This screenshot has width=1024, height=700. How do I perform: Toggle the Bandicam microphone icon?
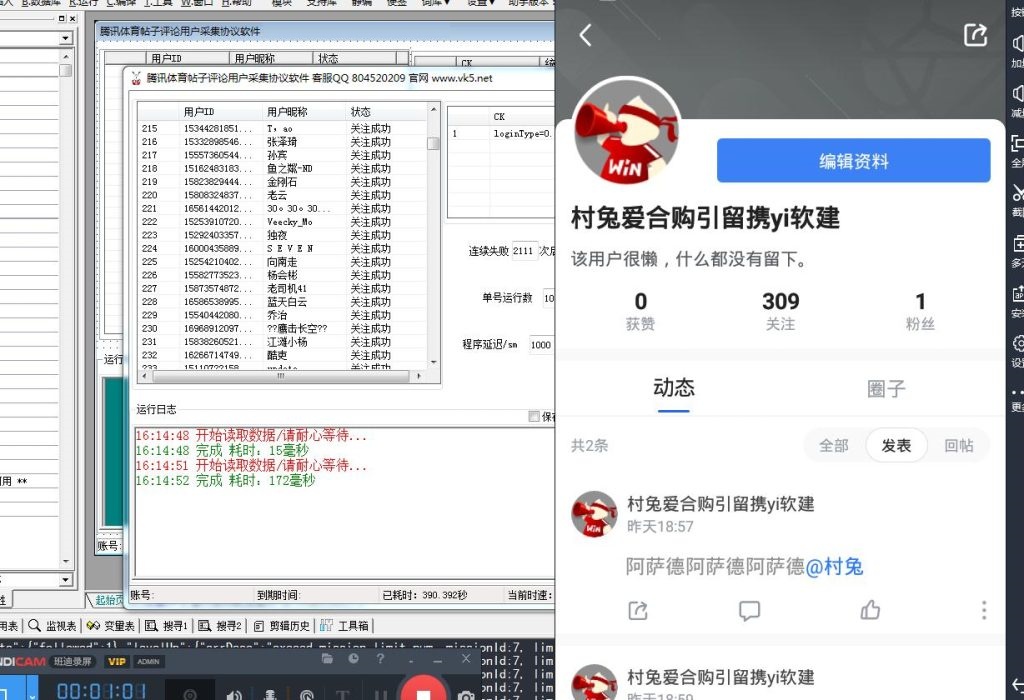coord(269,693)
